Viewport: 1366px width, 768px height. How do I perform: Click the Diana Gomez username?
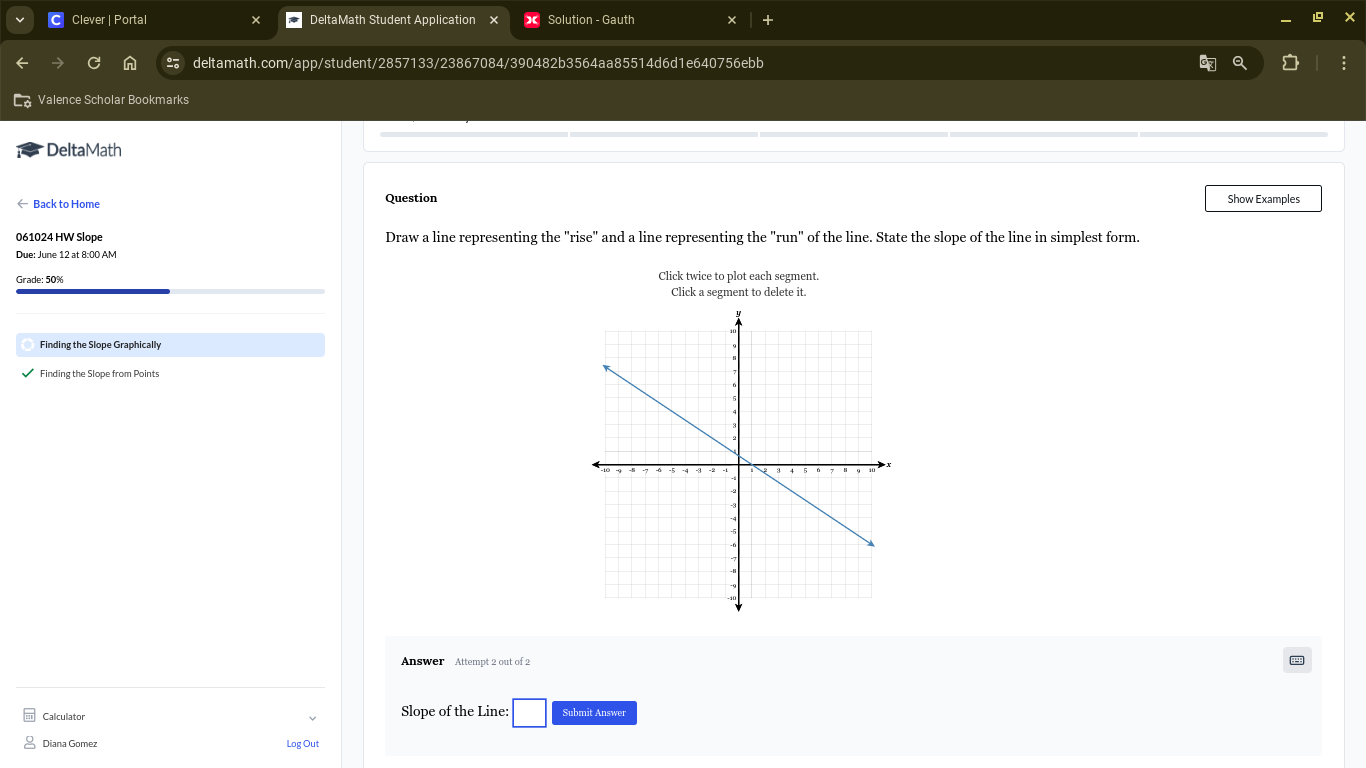(x=70, y=744)
